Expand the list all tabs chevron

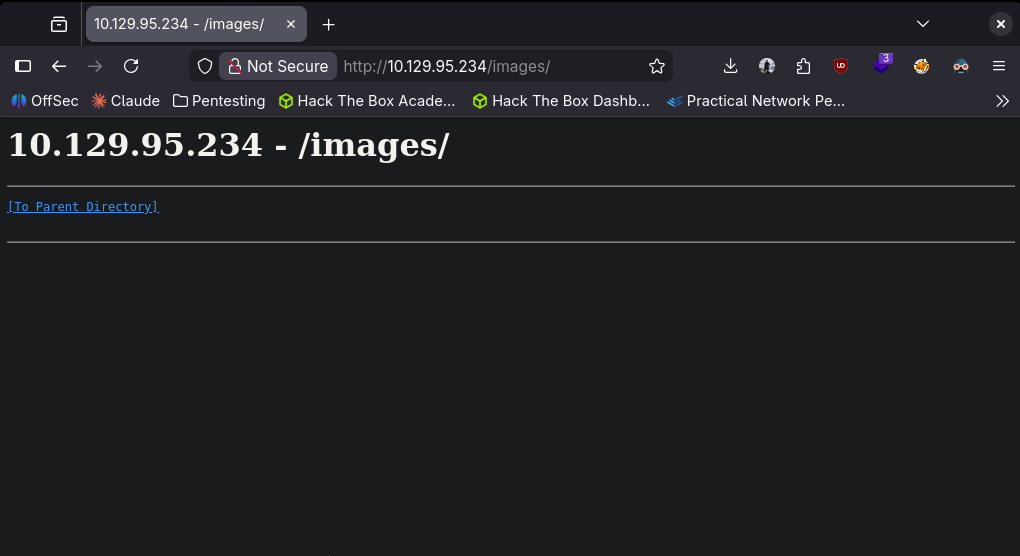point(923,24)
